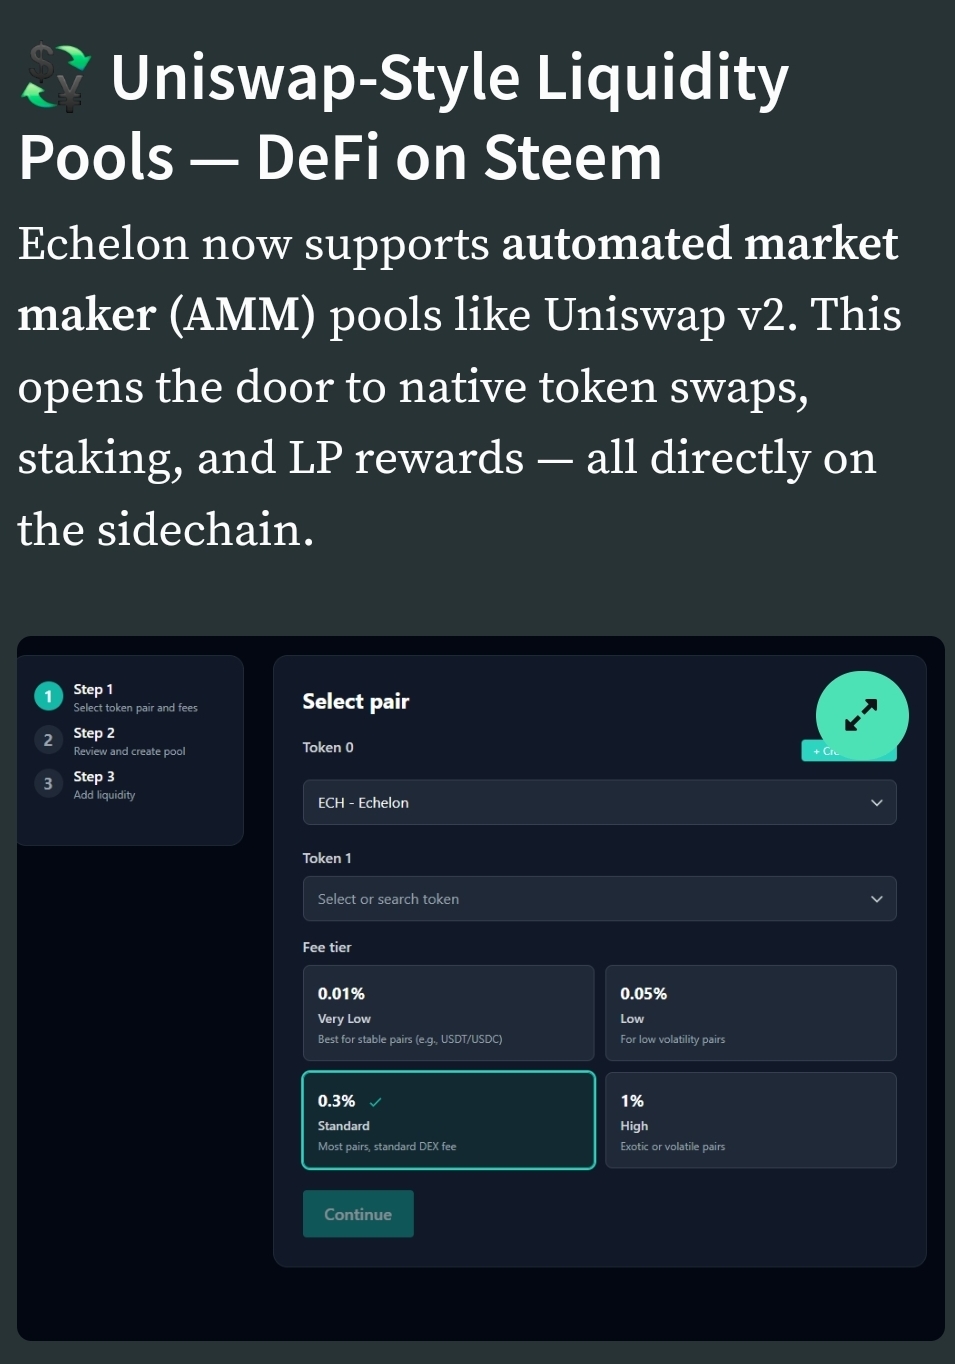955x1364 pixels.
Task: Select the step 3 numbered circle
Action: pos(48,783)
